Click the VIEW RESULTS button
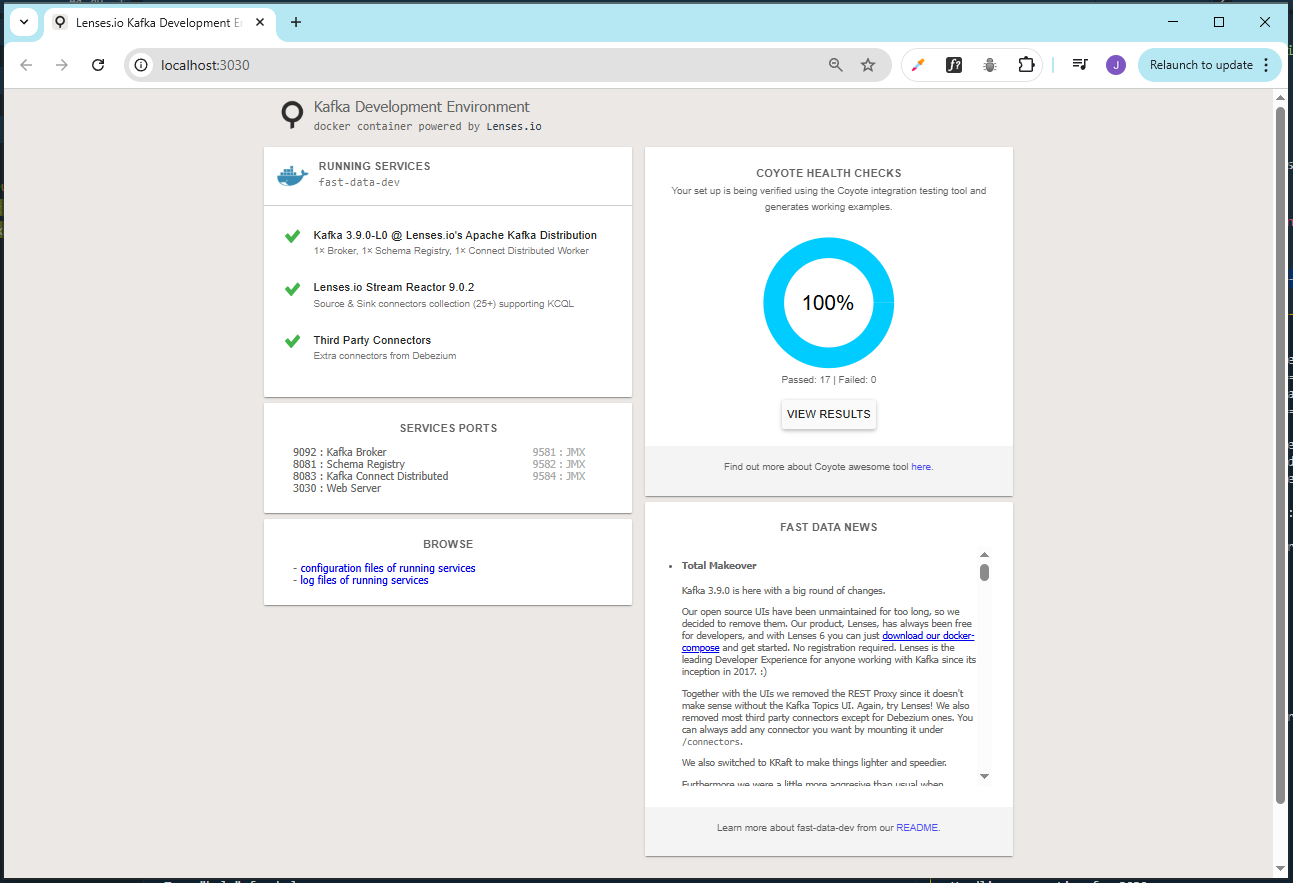This screenshot has width=1293, height=883. [829, 414]
